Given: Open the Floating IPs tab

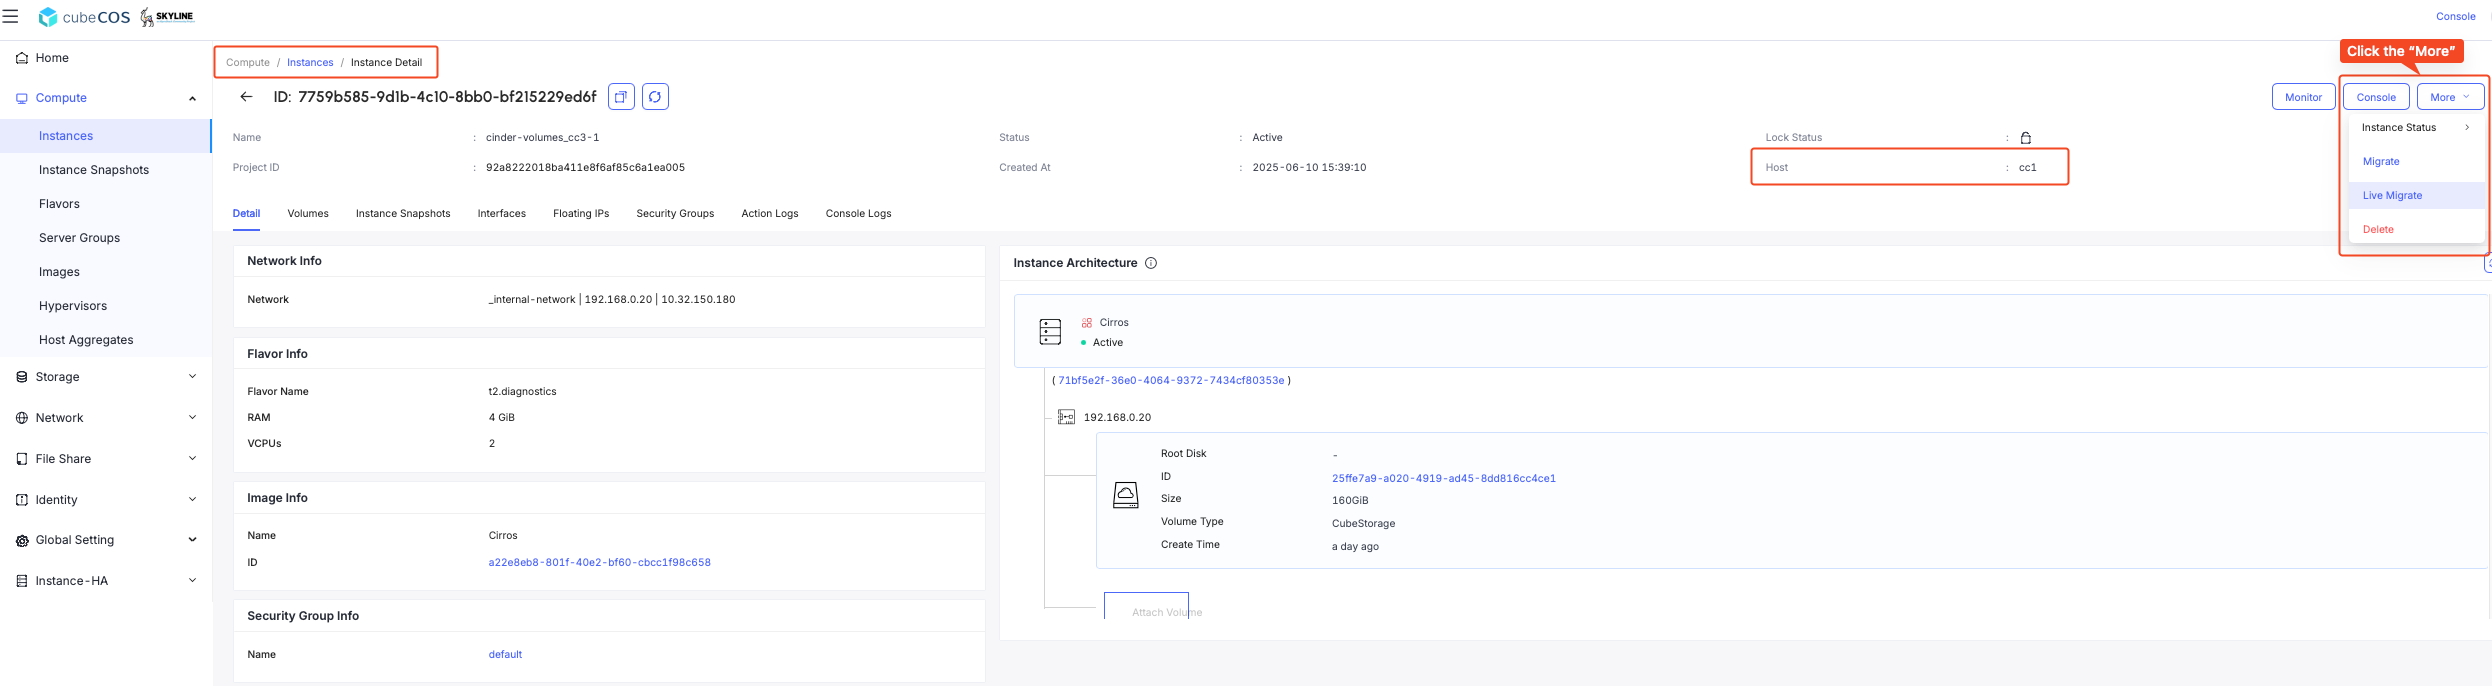Looking at the screenshot, I should tap(581, 214).
